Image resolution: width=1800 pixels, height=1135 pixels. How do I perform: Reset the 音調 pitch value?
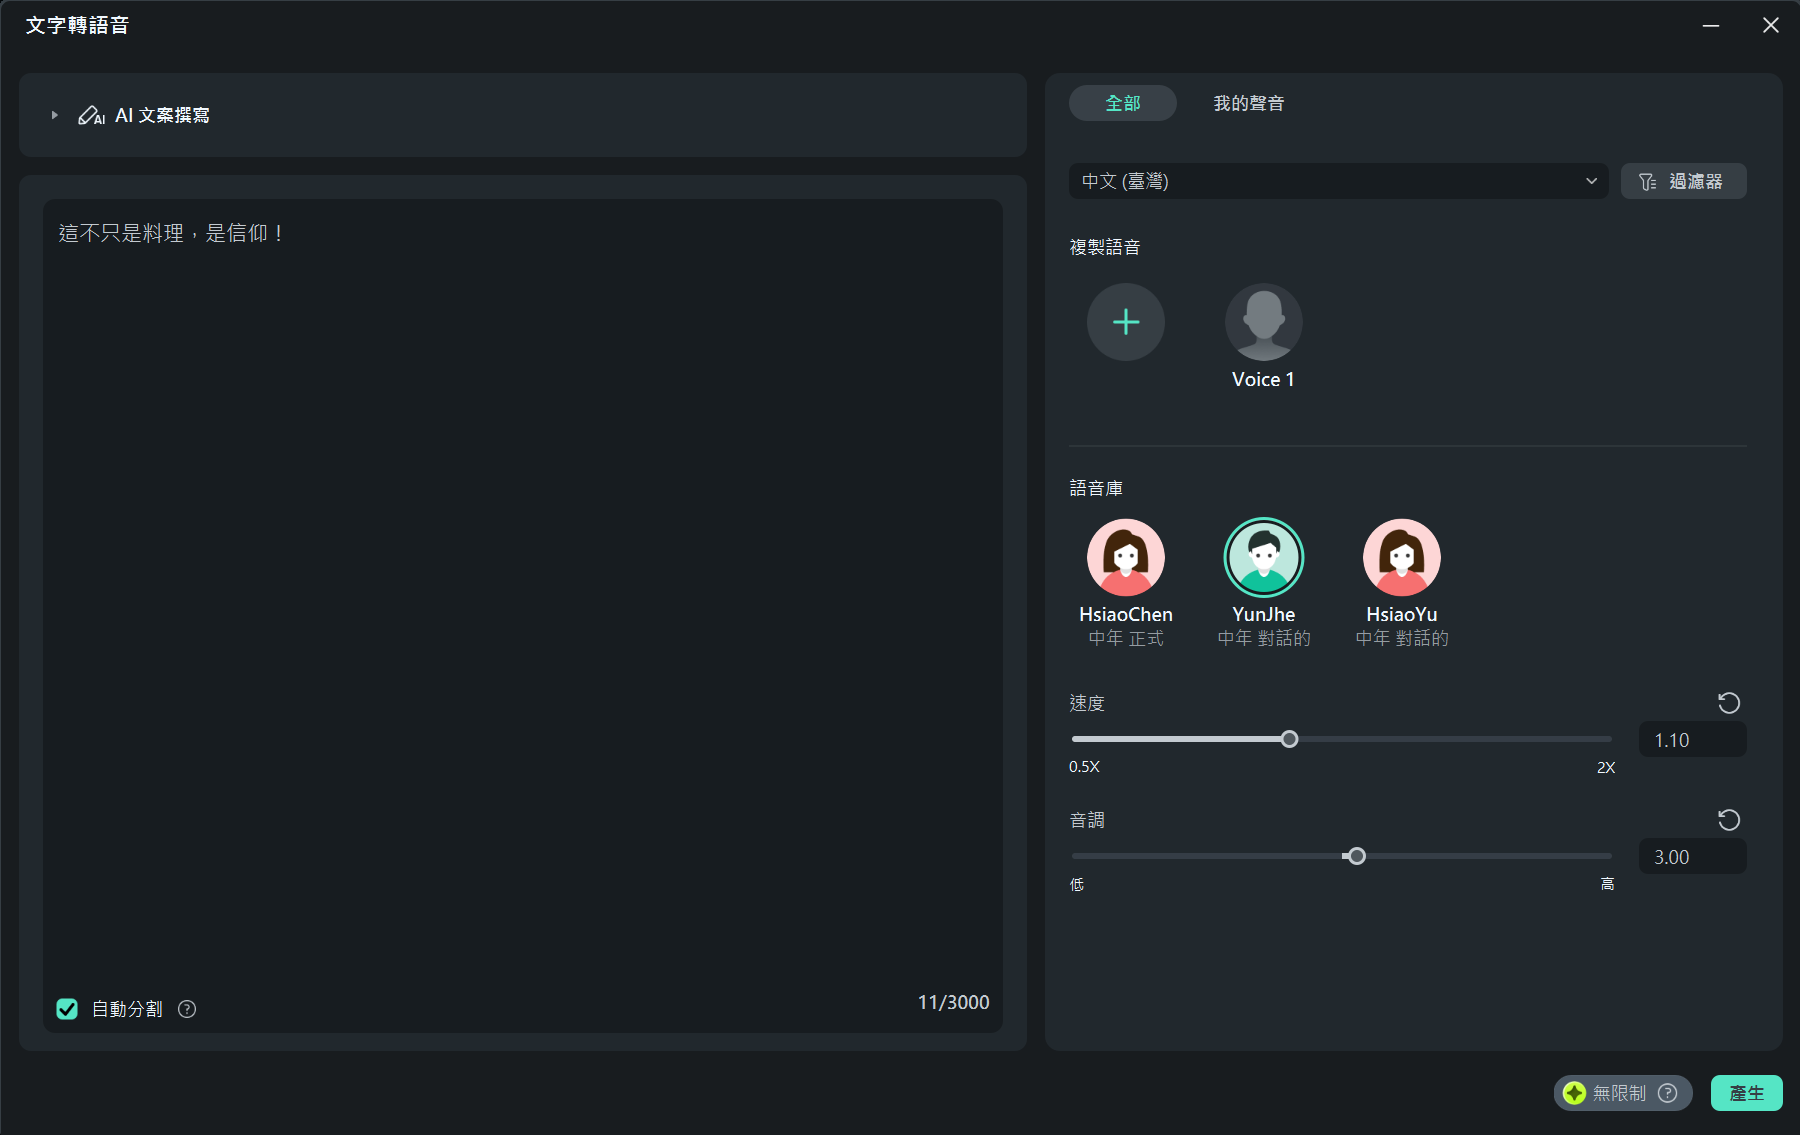pyautogui.click(x=1729, y=820)
